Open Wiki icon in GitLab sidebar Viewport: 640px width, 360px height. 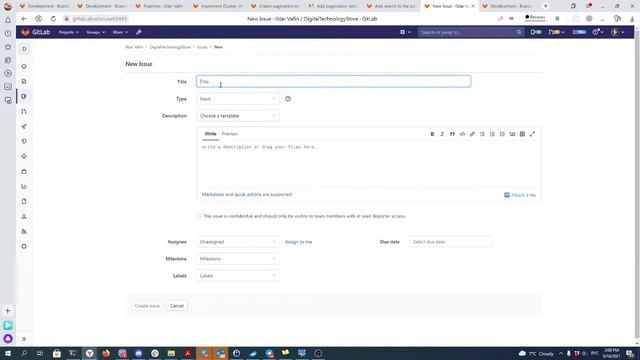[24, 201]
